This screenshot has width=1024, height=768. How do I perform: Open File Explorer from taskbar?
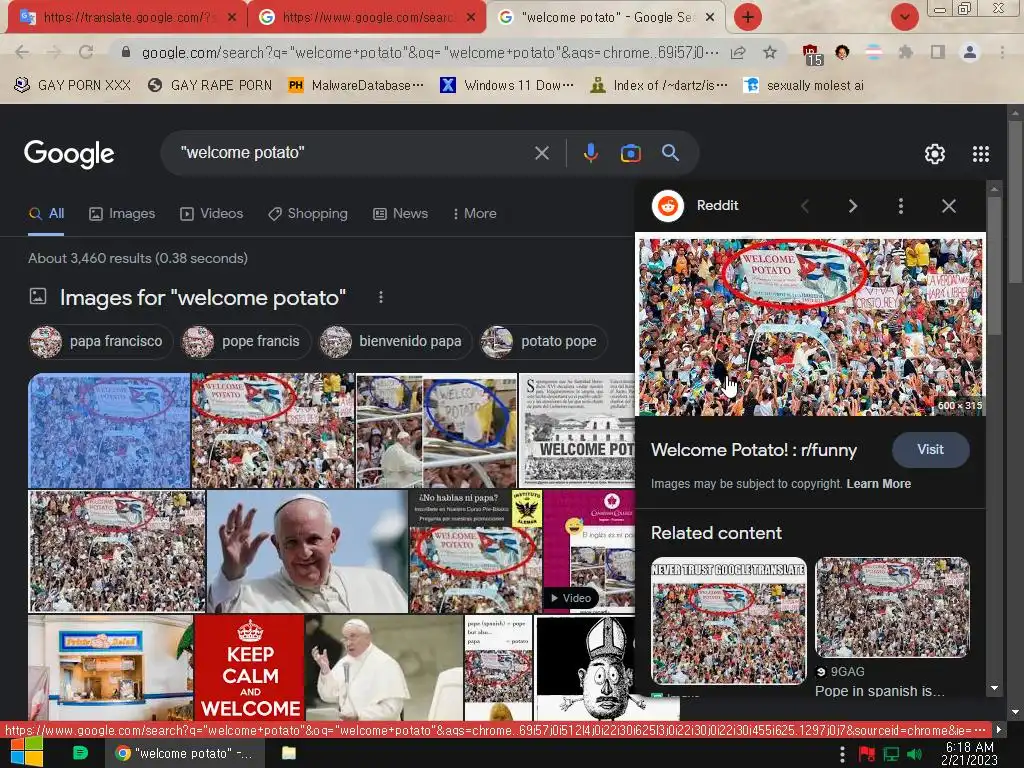tap(289, 753)
